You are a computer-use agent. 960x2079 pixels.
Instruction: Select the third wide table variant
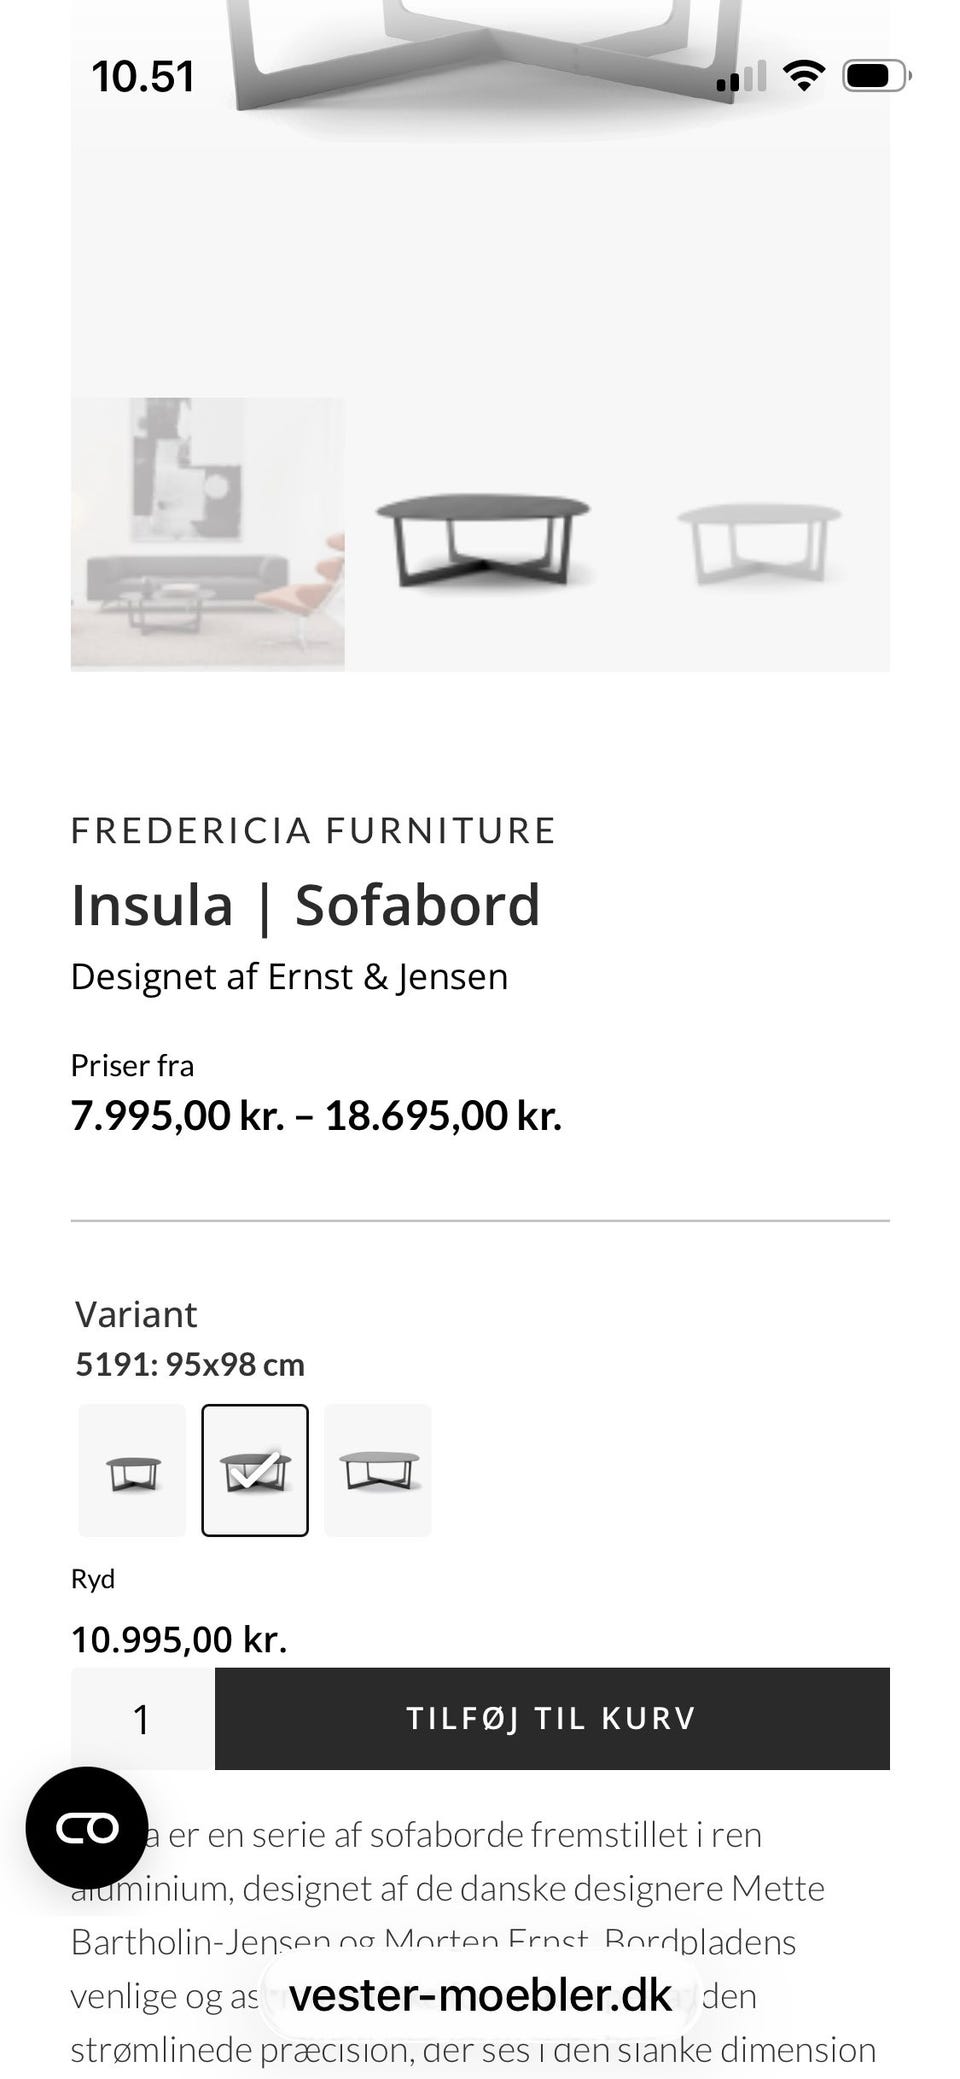point(378,1470)
